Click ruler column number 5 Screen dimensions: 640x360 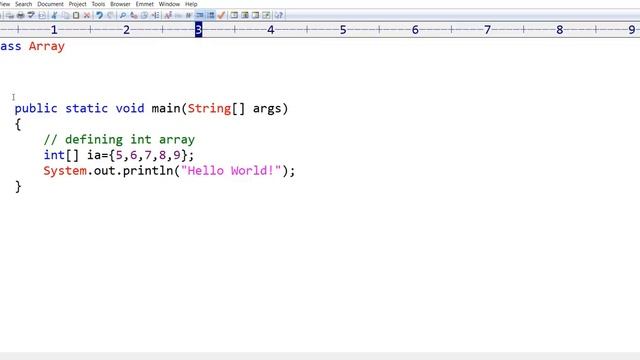[x=343, y=29]
